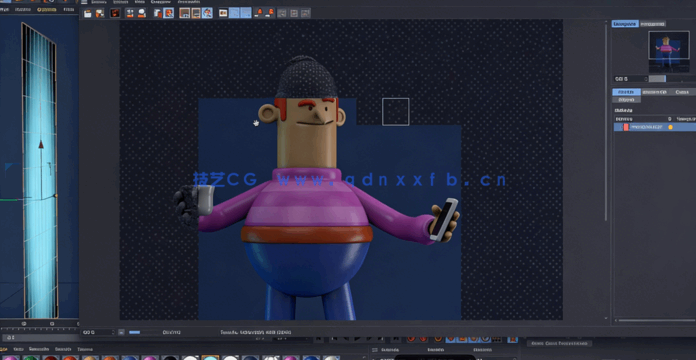Click the white filmstrip icon in the toolbar
This screenshot has height=360, width=696.
pos(223,13)
